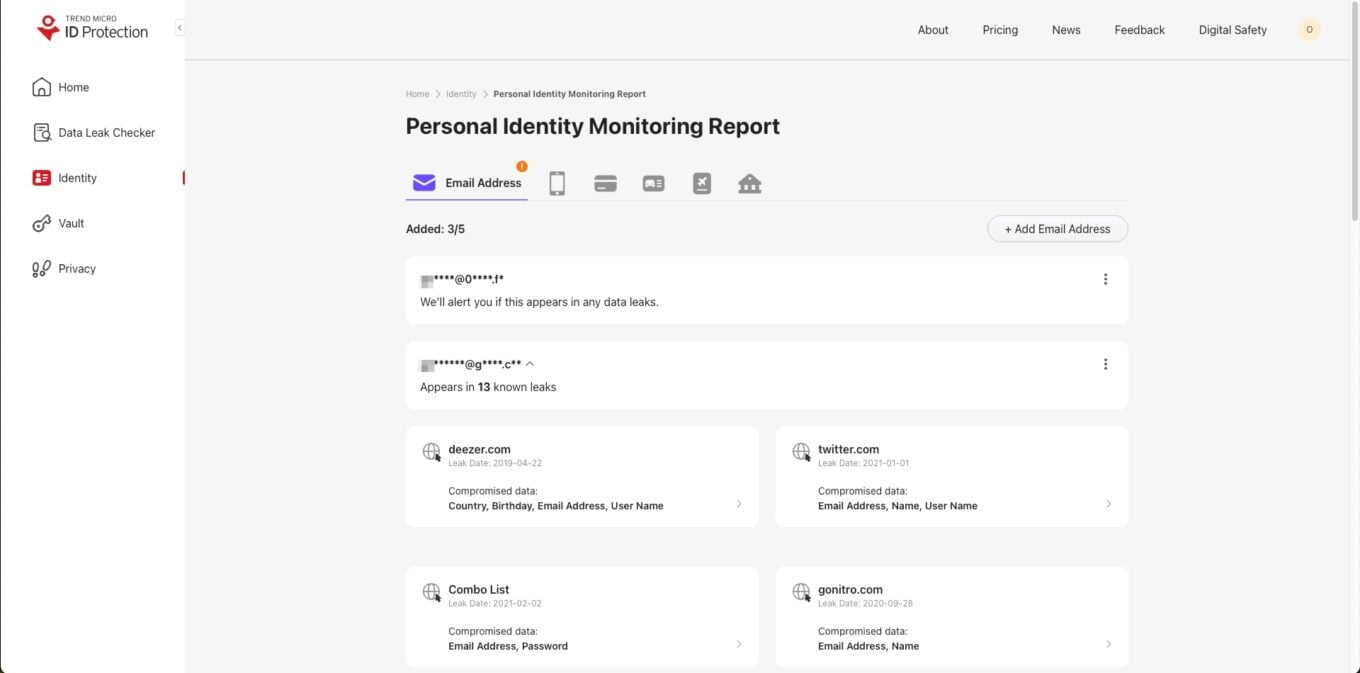Click the twitter.com compromised data list
The width and height of the screenshot is (1360, 673).
click(898, 506)
